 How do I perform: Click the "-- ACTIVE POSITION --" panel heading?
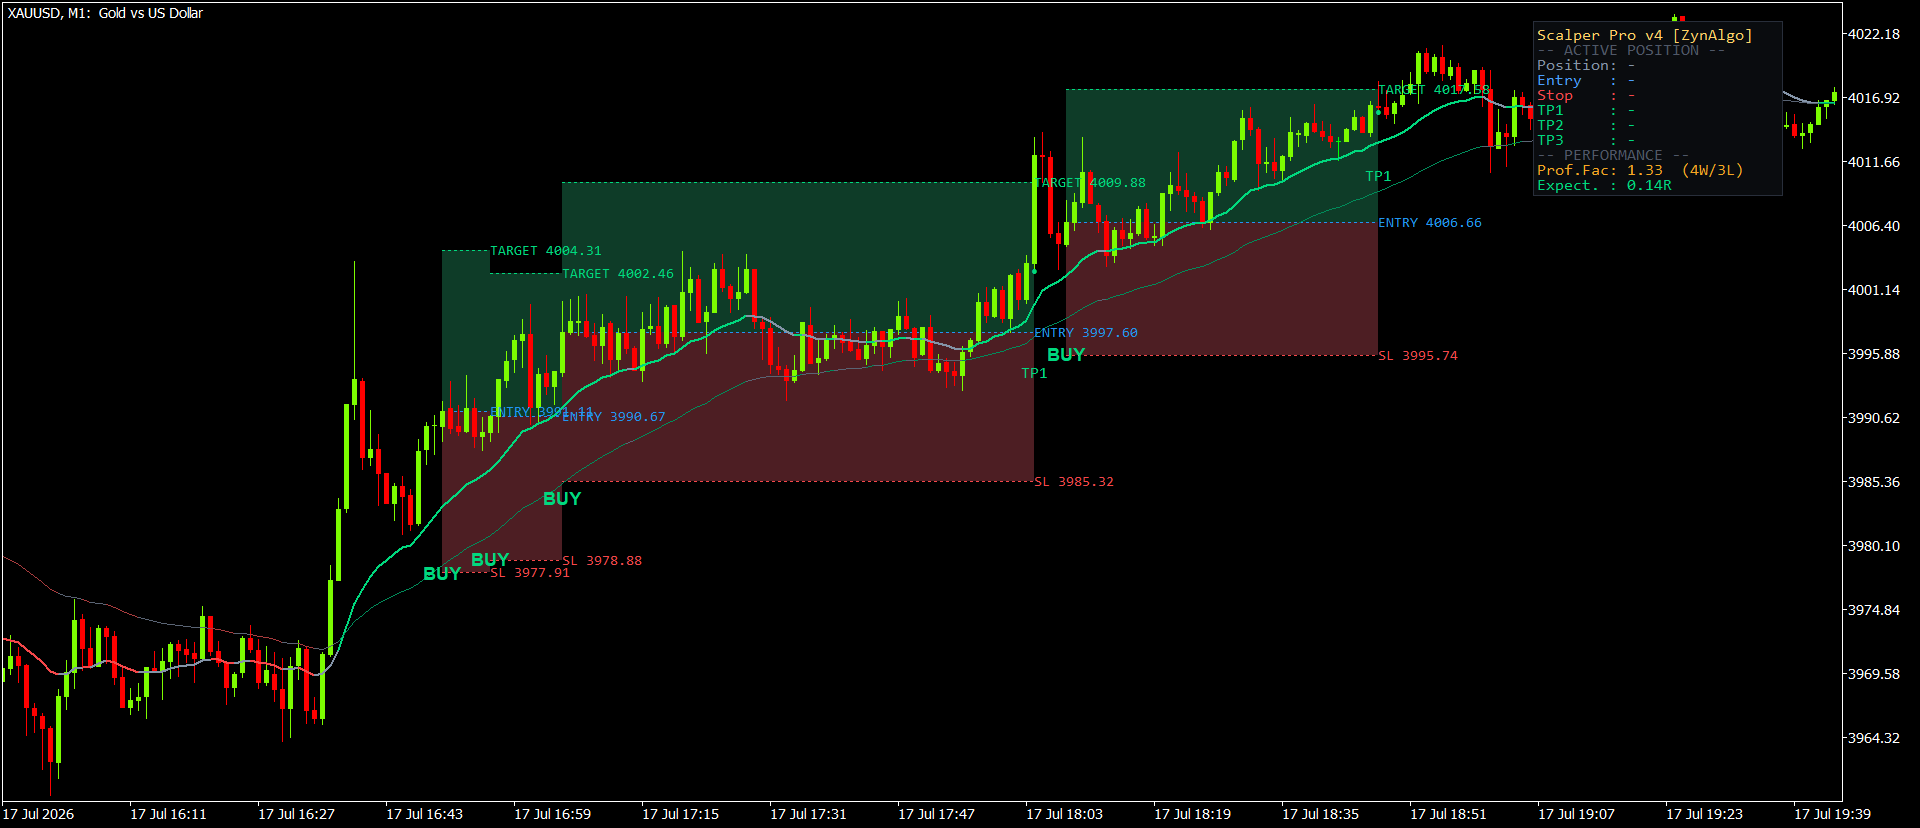coord(1630,50)
